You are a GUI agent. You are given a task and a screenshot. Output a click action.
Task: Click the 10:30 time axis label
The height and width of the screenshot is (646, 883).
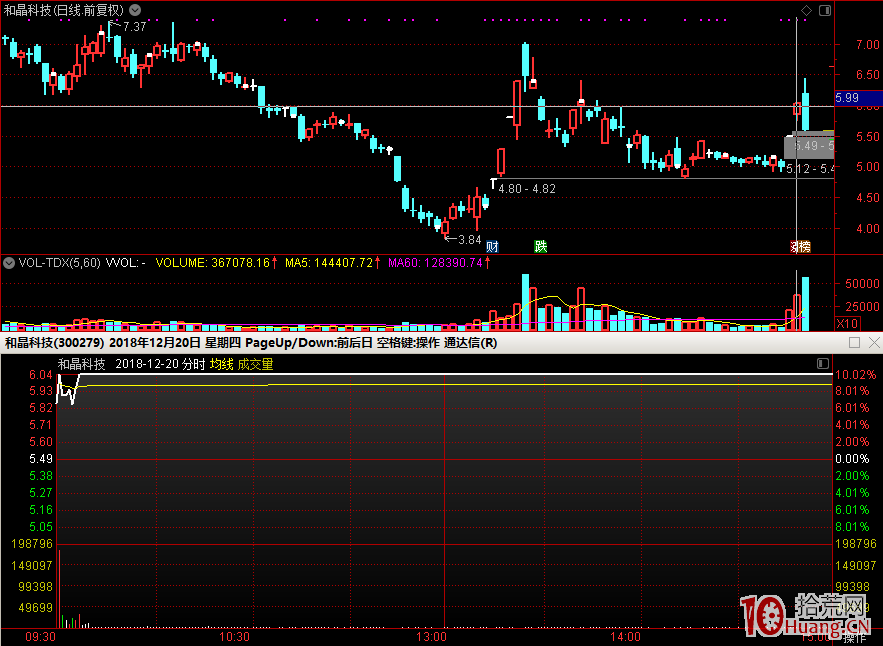pos(234,637)
